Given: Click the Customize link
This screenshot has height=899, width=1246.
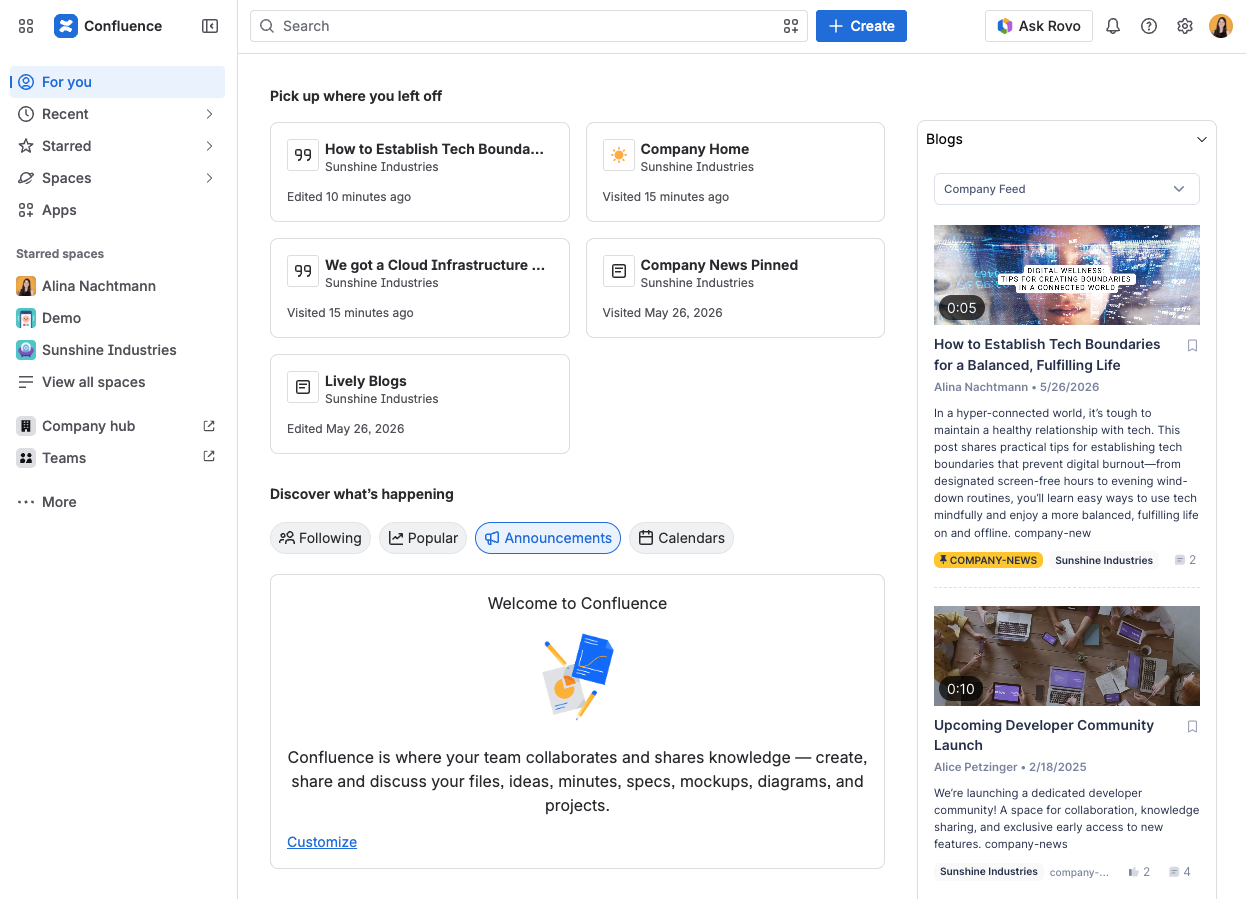Looking at the screenshot, I should tap(322, 842).
